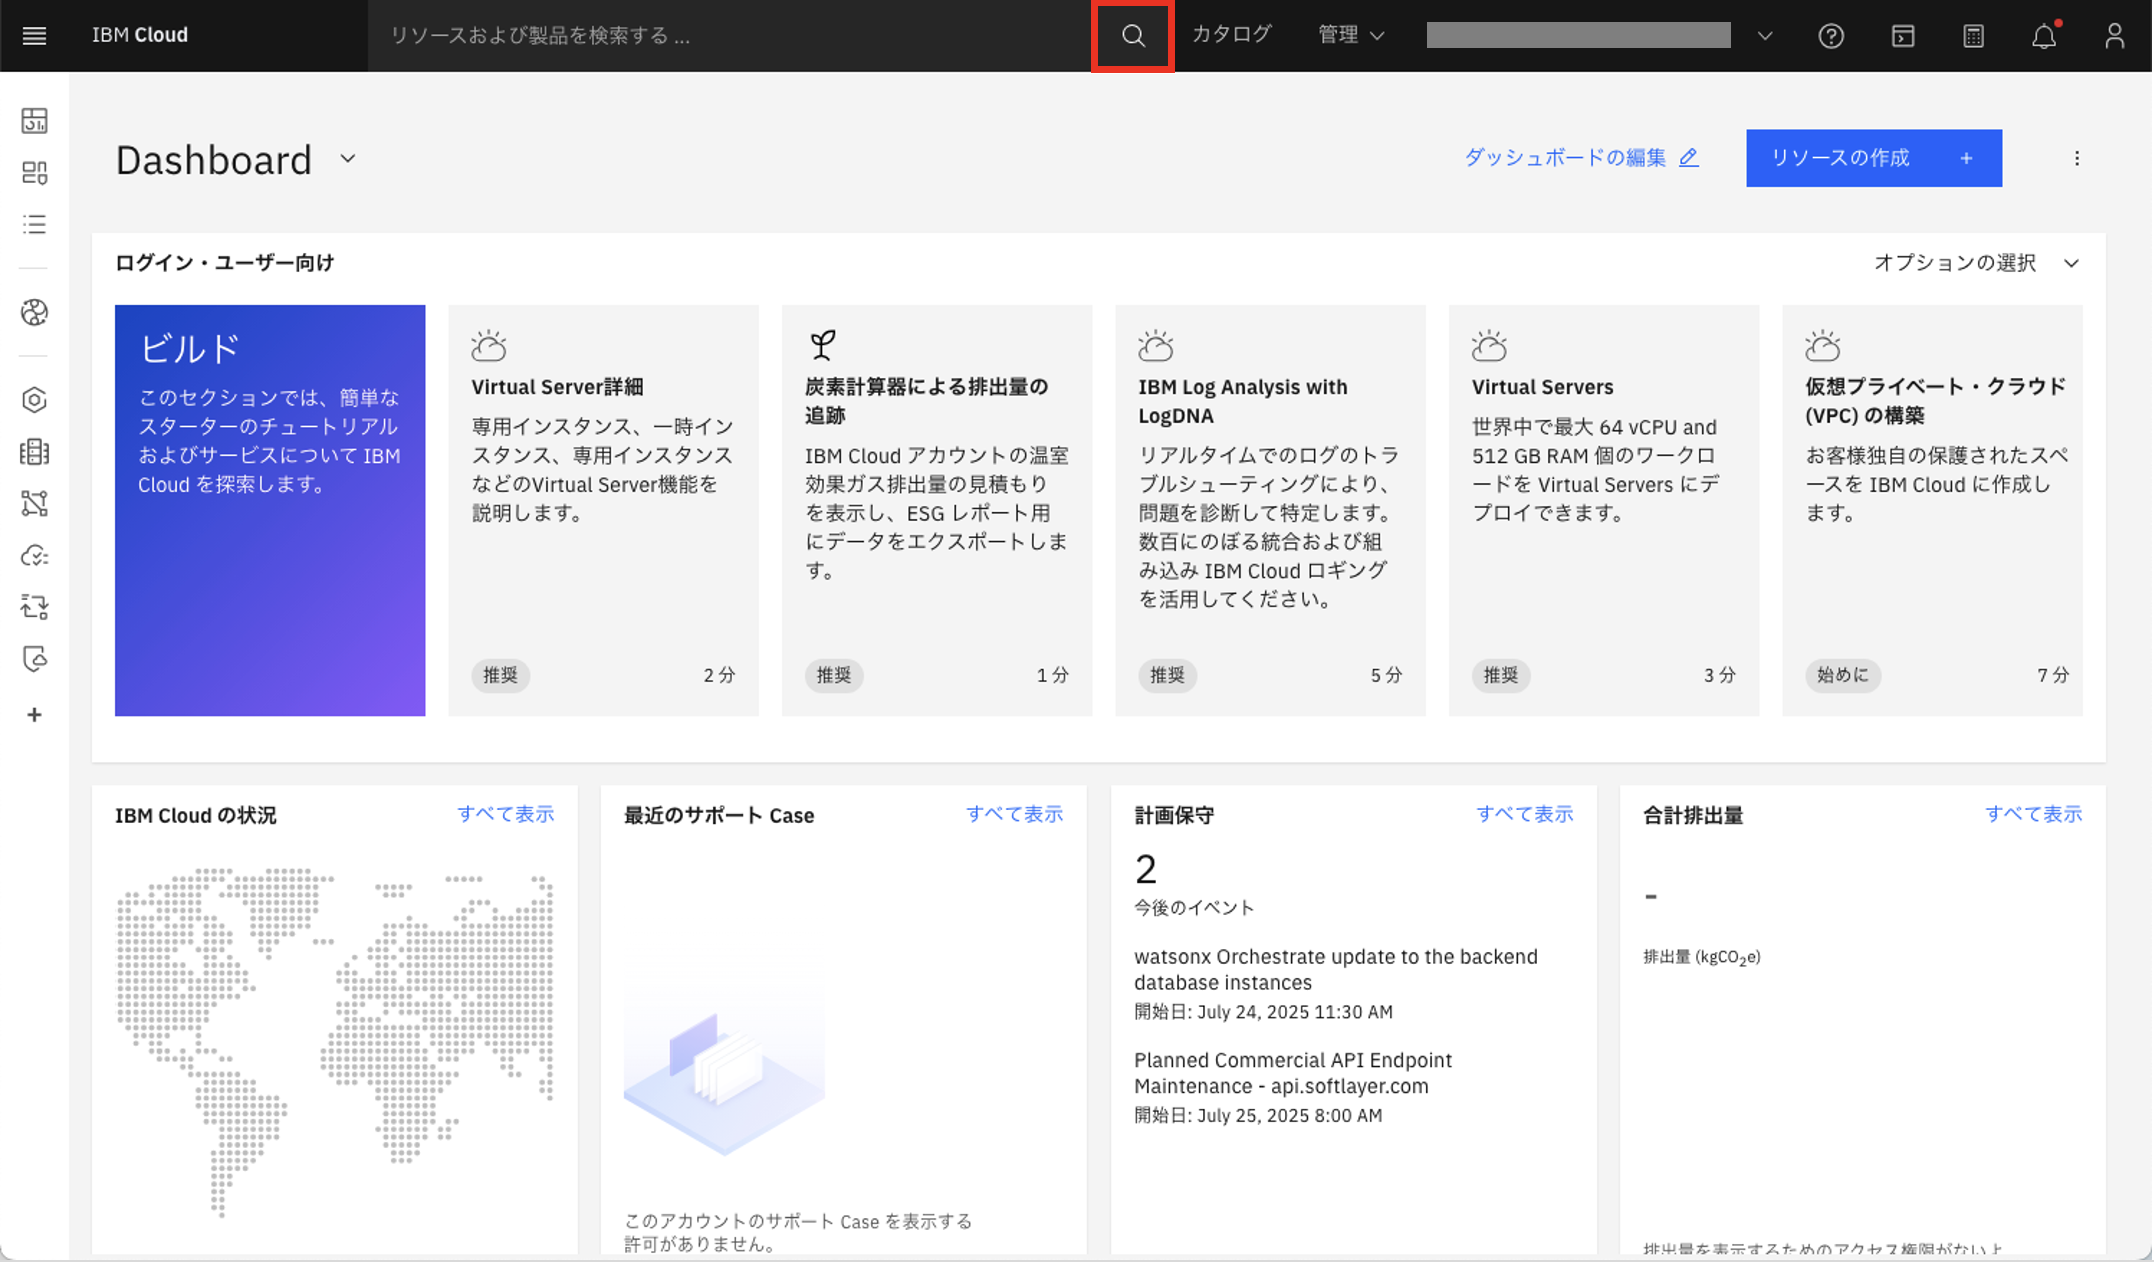Viewport: 2154px width, 1262px height.
Task: Click the plus icon in left sidebar
Action: coord(34,715)
